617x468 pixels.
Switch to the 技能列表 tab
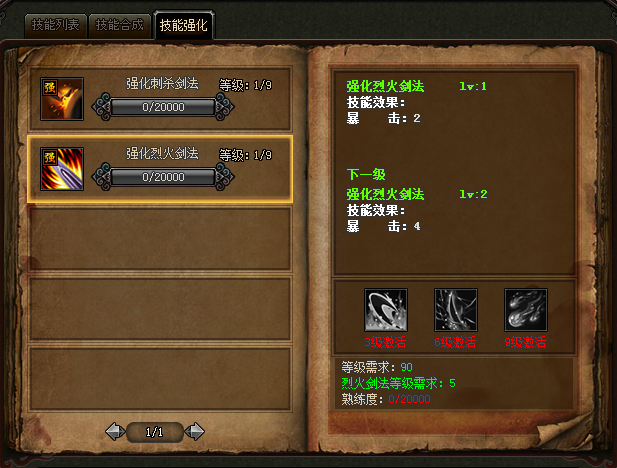(55, 26)
